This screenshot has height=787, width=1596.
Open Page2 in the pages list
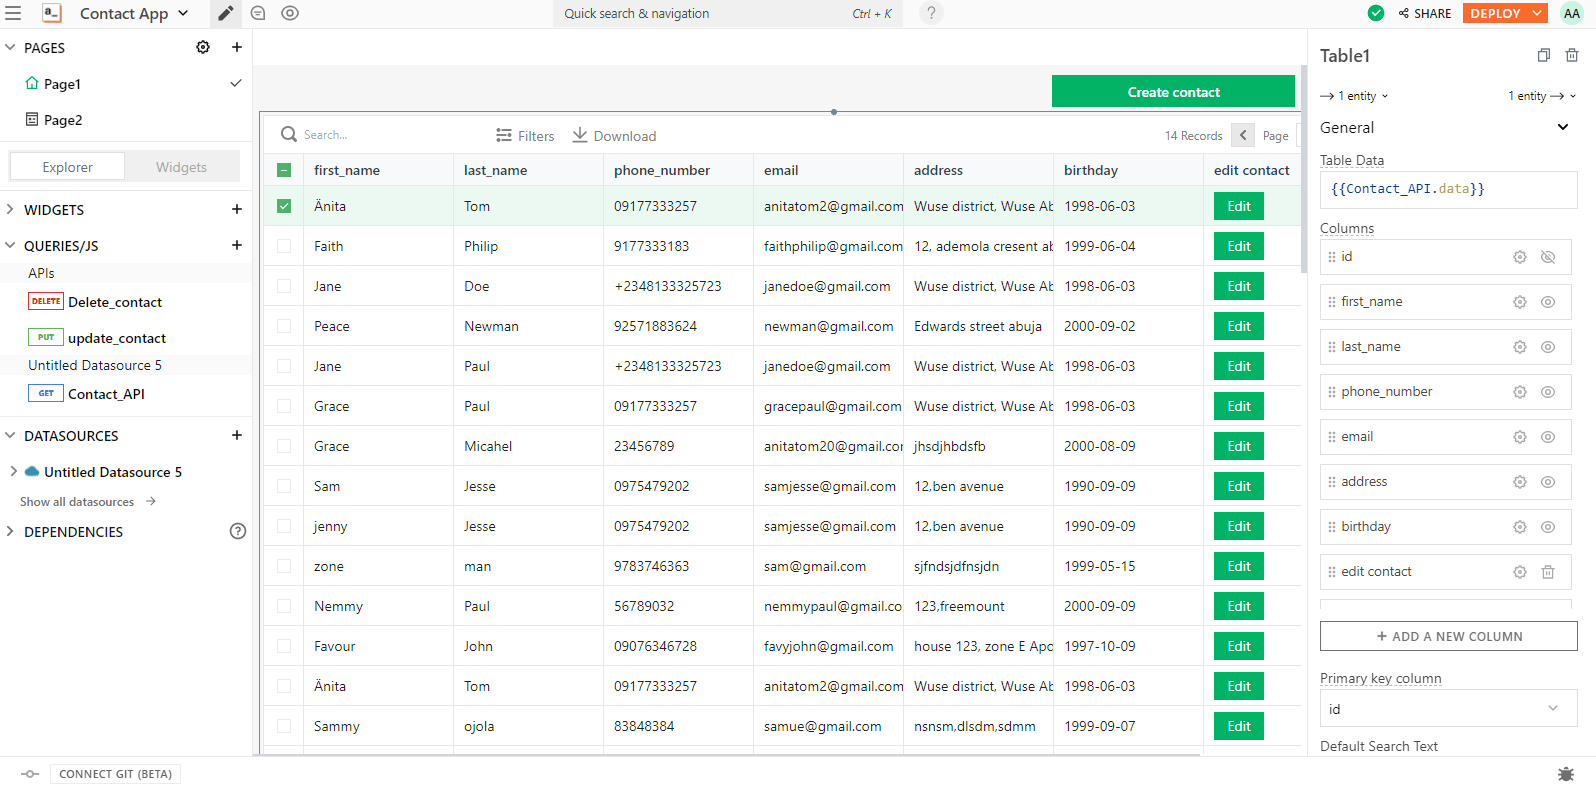[63, 120]
